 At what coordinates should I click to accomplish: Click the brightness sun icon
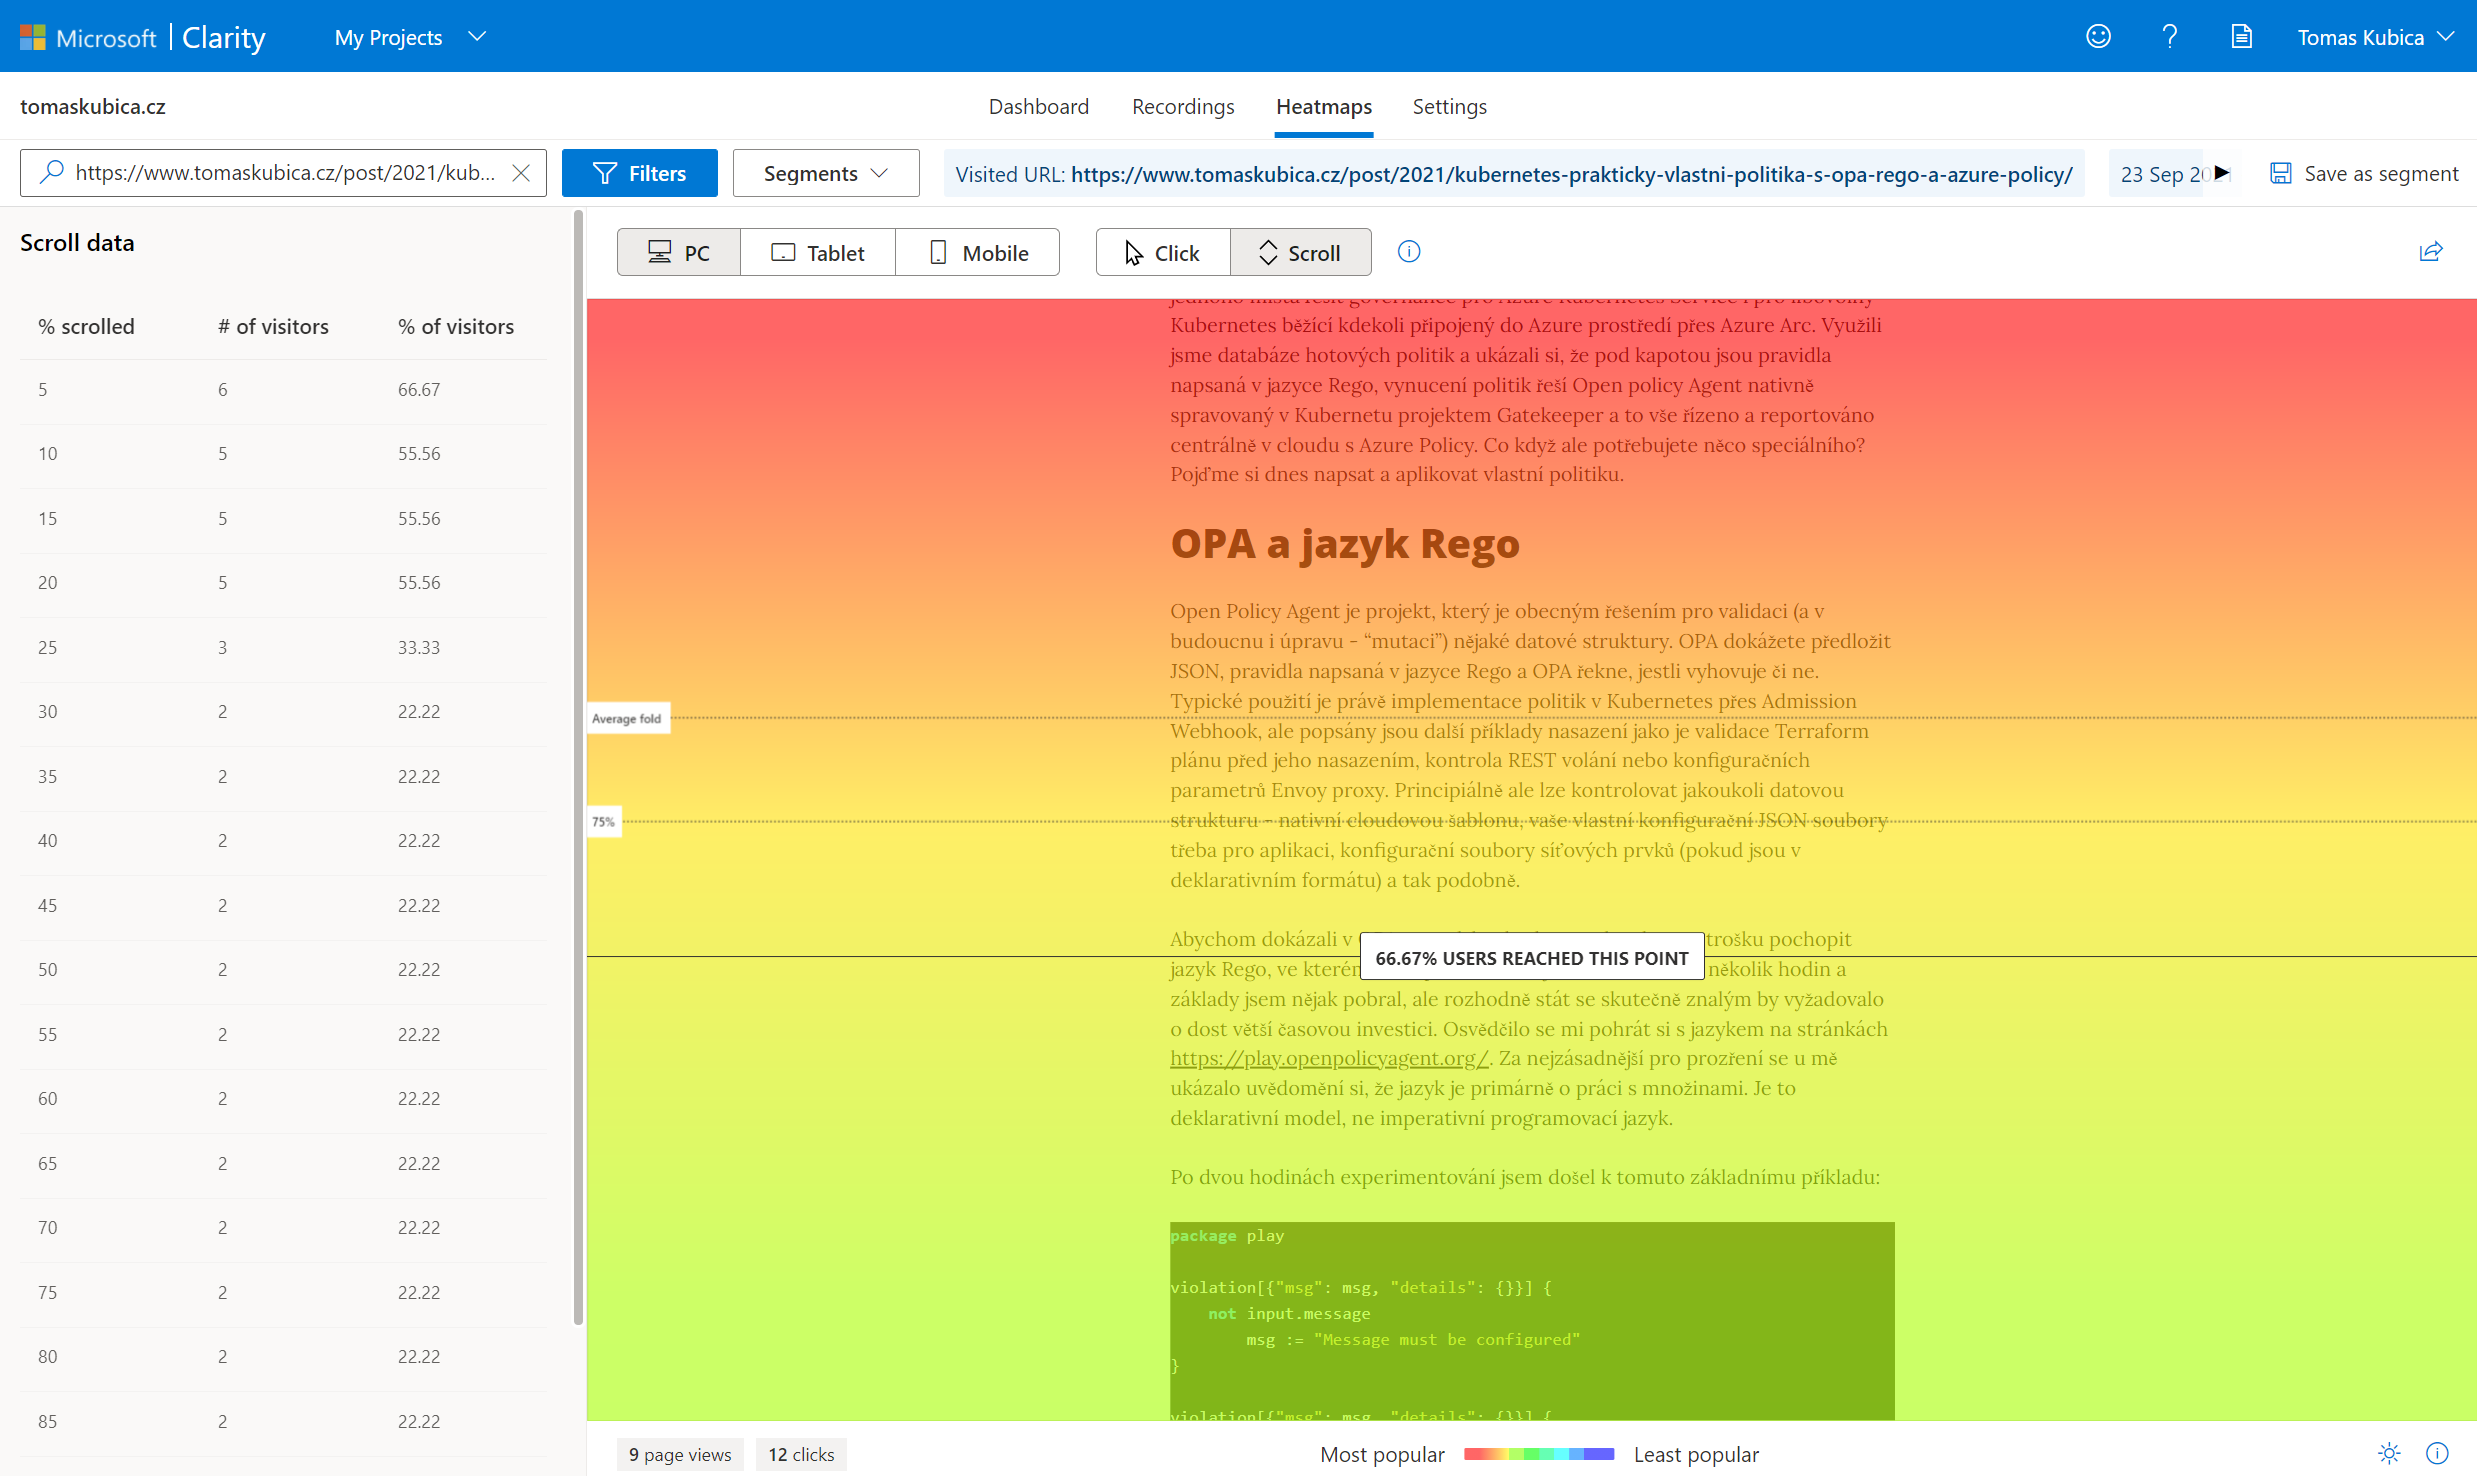point(2388,1453)
